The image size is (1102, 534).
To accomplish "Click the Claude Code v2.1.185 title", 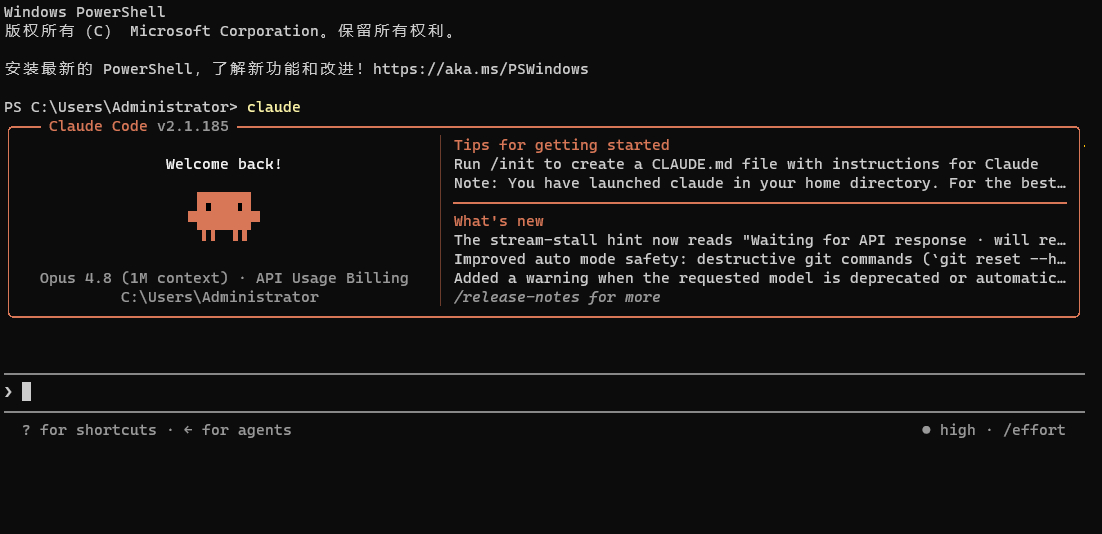I will [x=138, y=126].
